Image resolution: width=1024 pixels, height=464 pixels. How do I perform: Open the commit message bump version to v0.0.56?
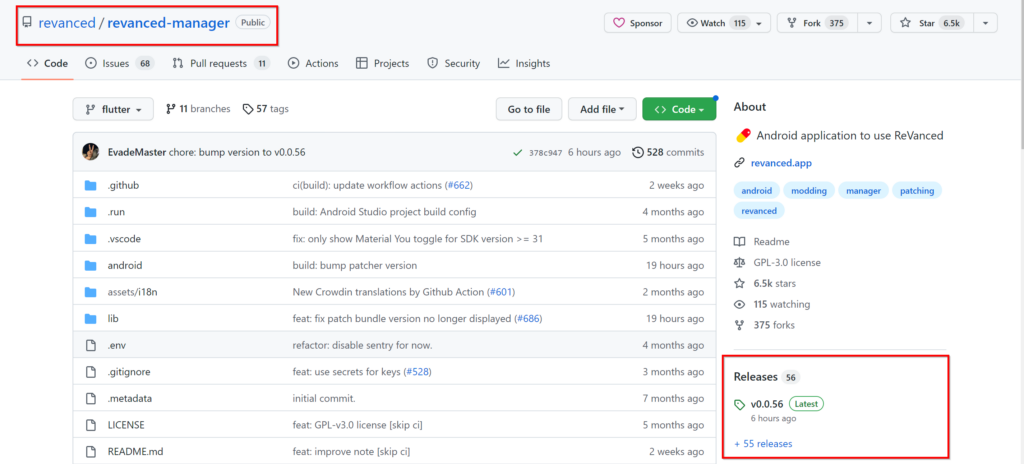tap(237, 152)
